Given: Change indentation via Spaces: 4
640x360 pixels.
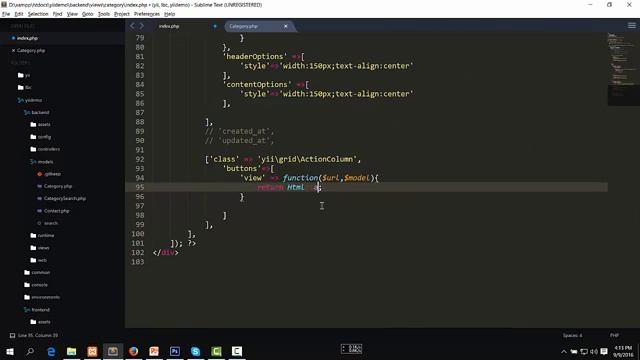Looking at the screenshot, I should [x=572, y=336].
